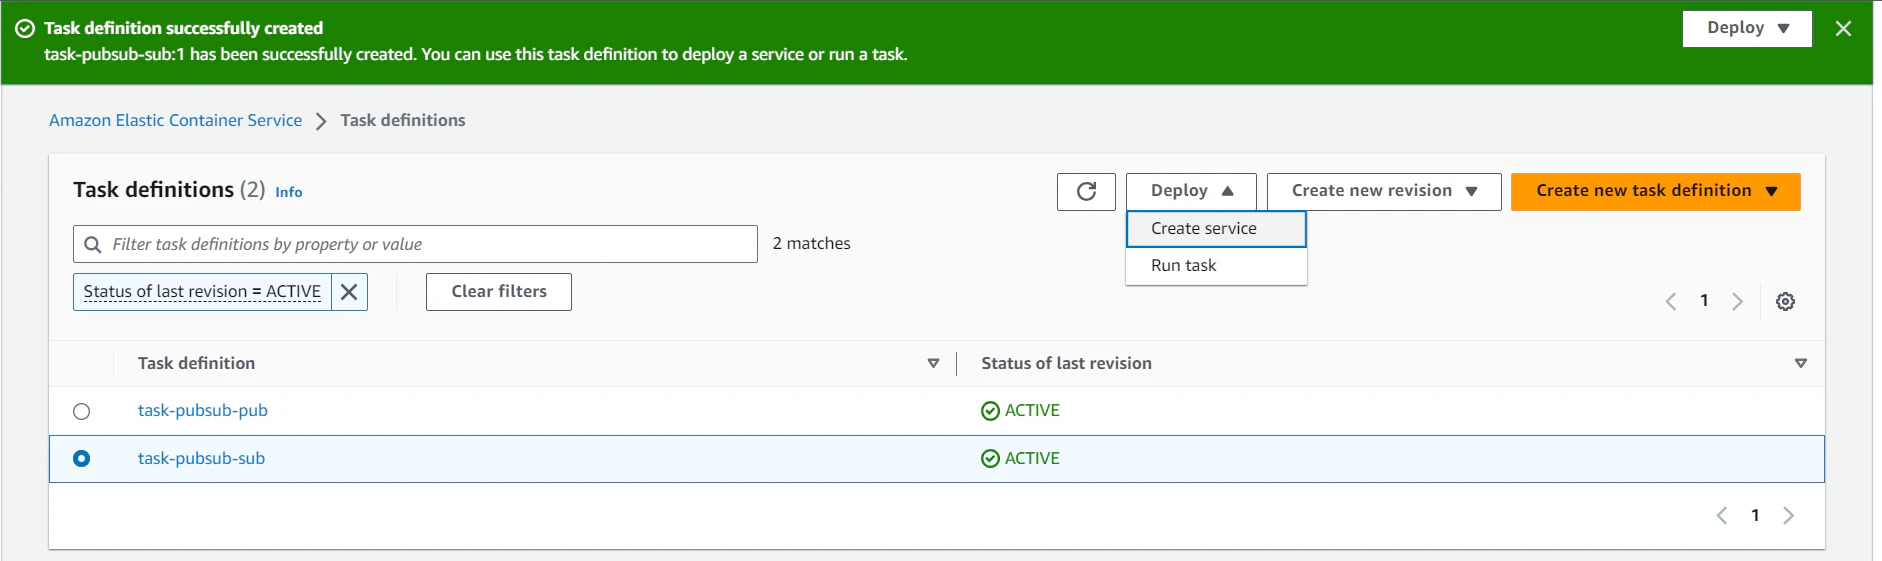Click the '2 matches' count text

811,244
